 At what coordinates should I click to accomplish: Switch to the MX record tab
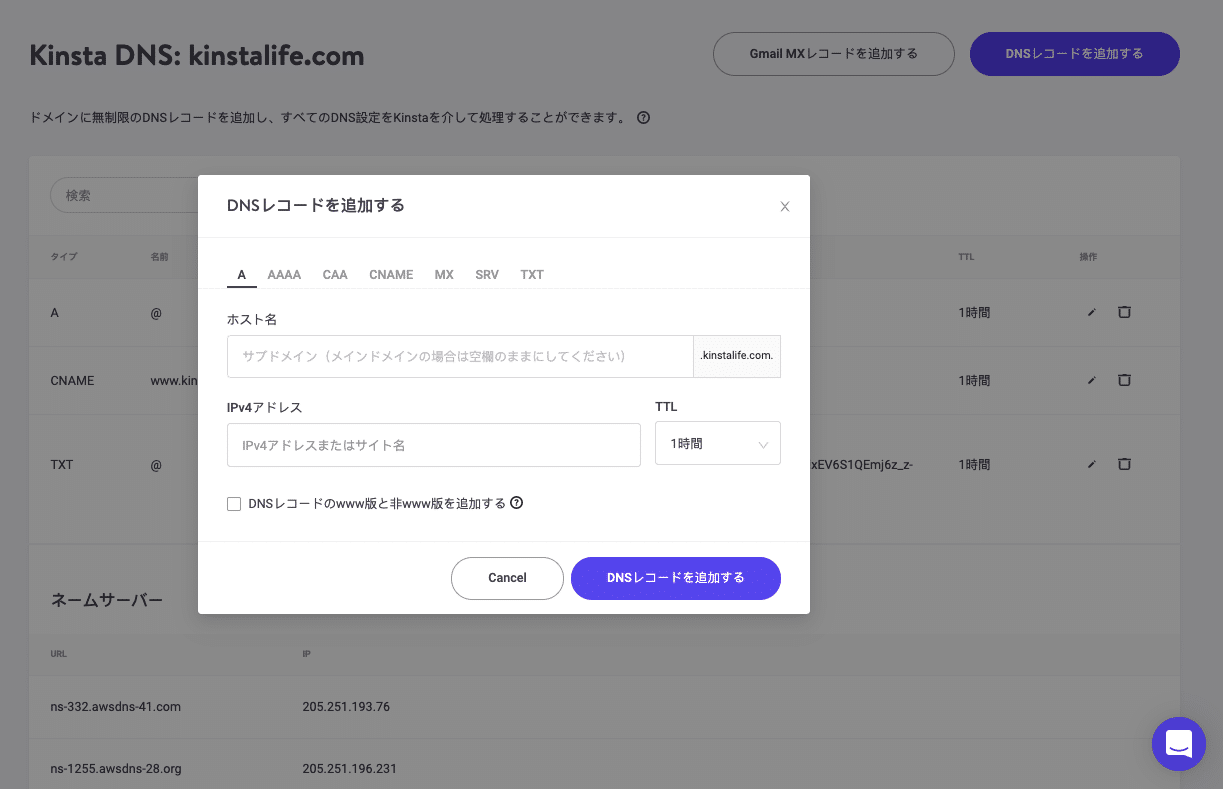[443, 274]
